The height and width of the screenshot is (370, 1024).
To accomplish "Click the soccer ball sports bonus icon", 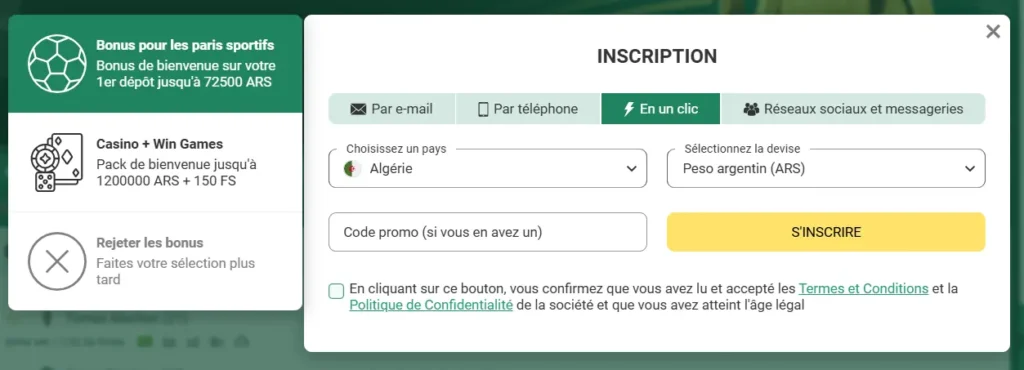I will (x=57, y=63).
